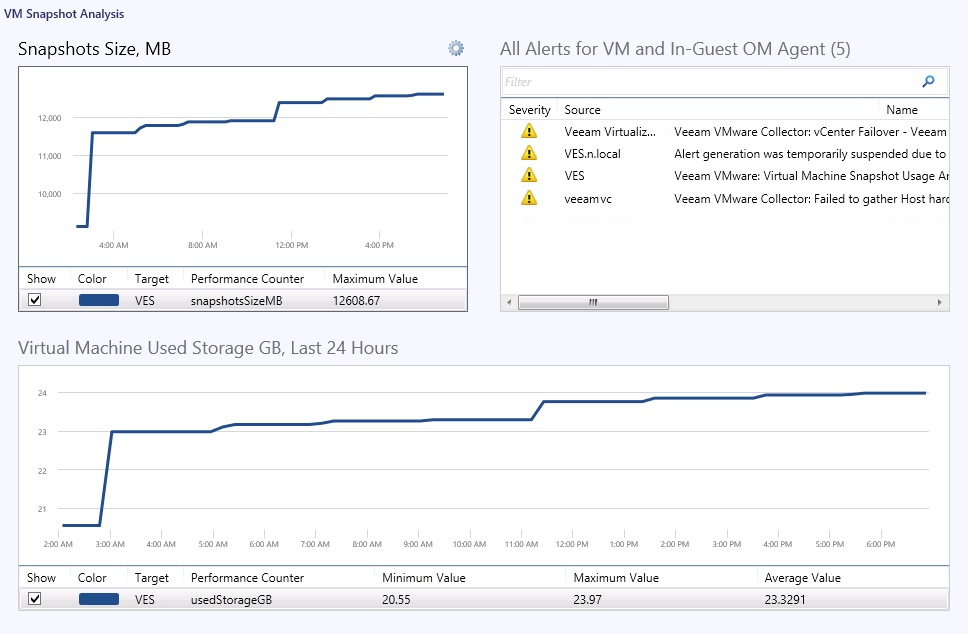Sort alerts by Severity column header
This screenshot has width=968, height=634.
click(529, 110)
